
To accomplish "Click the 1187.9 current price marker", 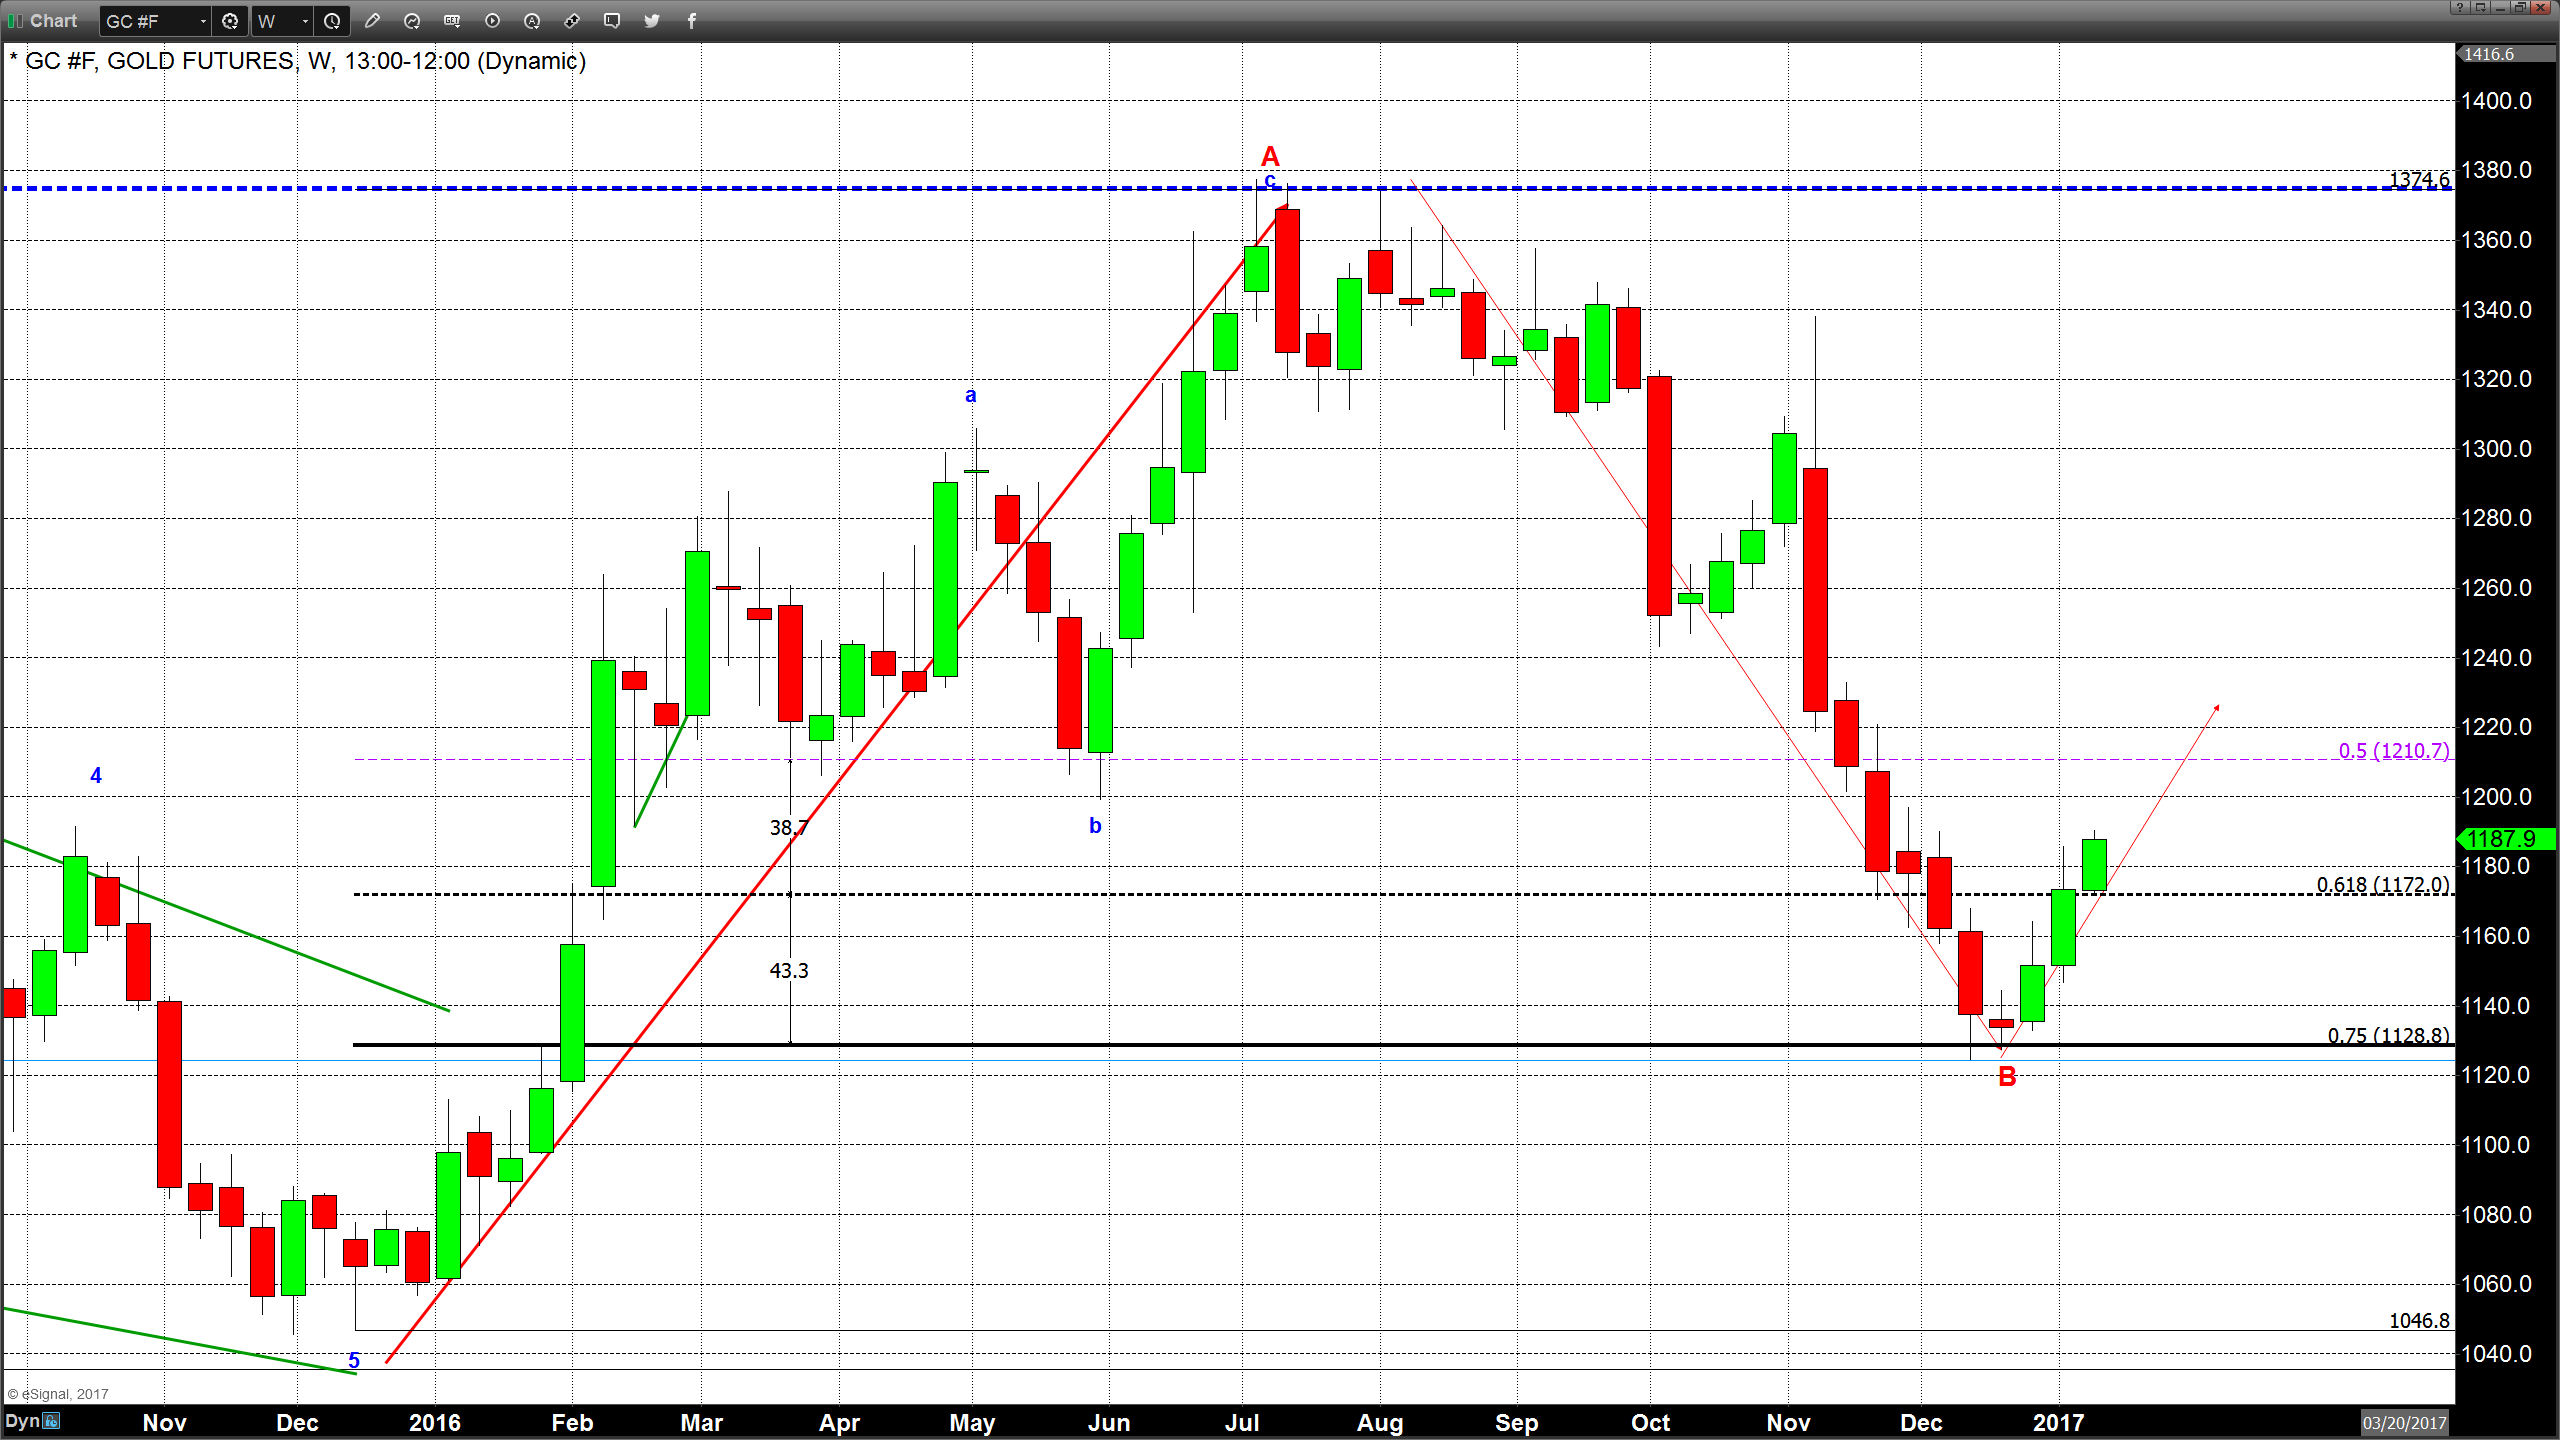I will 2505,839.
